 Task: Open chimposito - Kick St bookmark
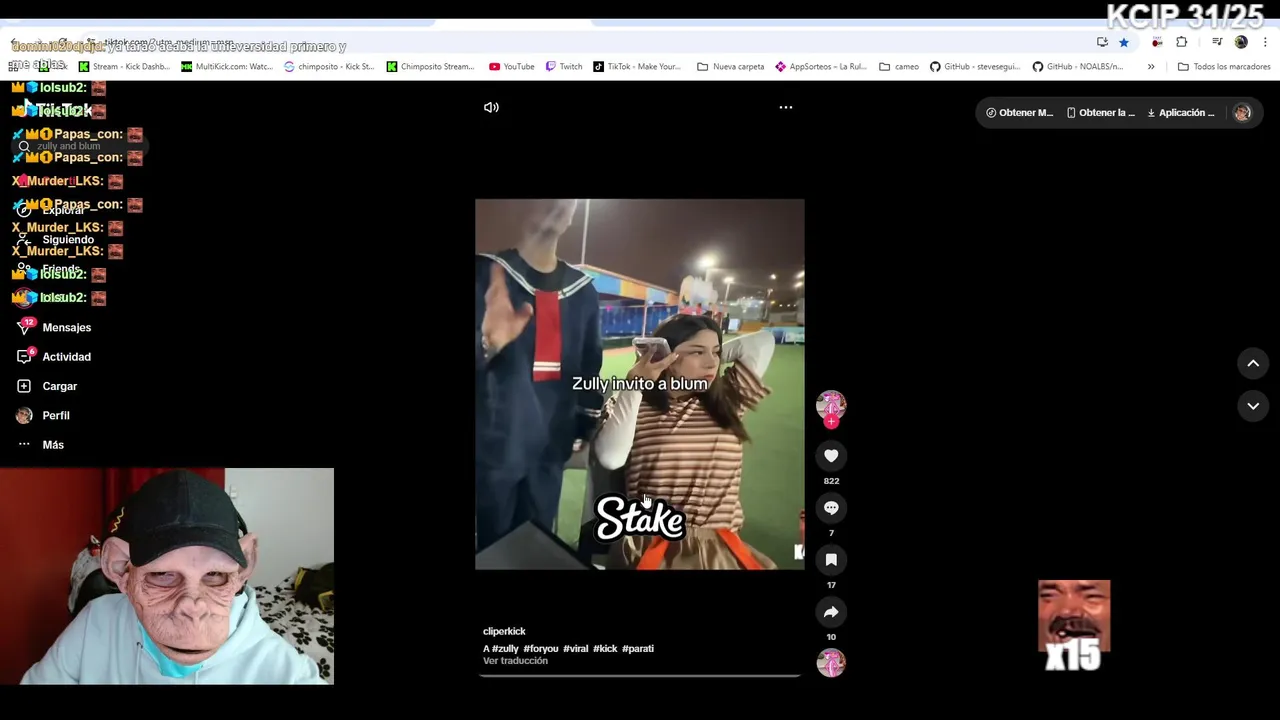pyautogui.click(x=329, y=67)
